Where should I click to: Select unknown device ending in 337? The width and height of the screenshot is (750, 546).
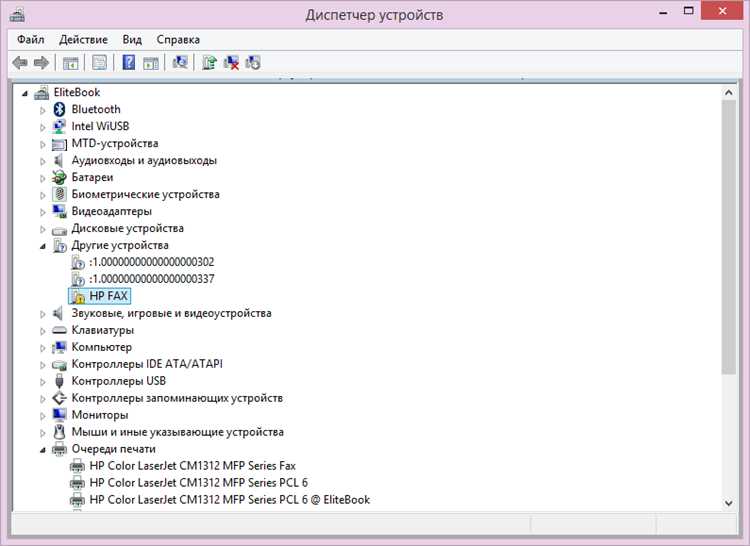pyautogui.click(x=152, y=279)
